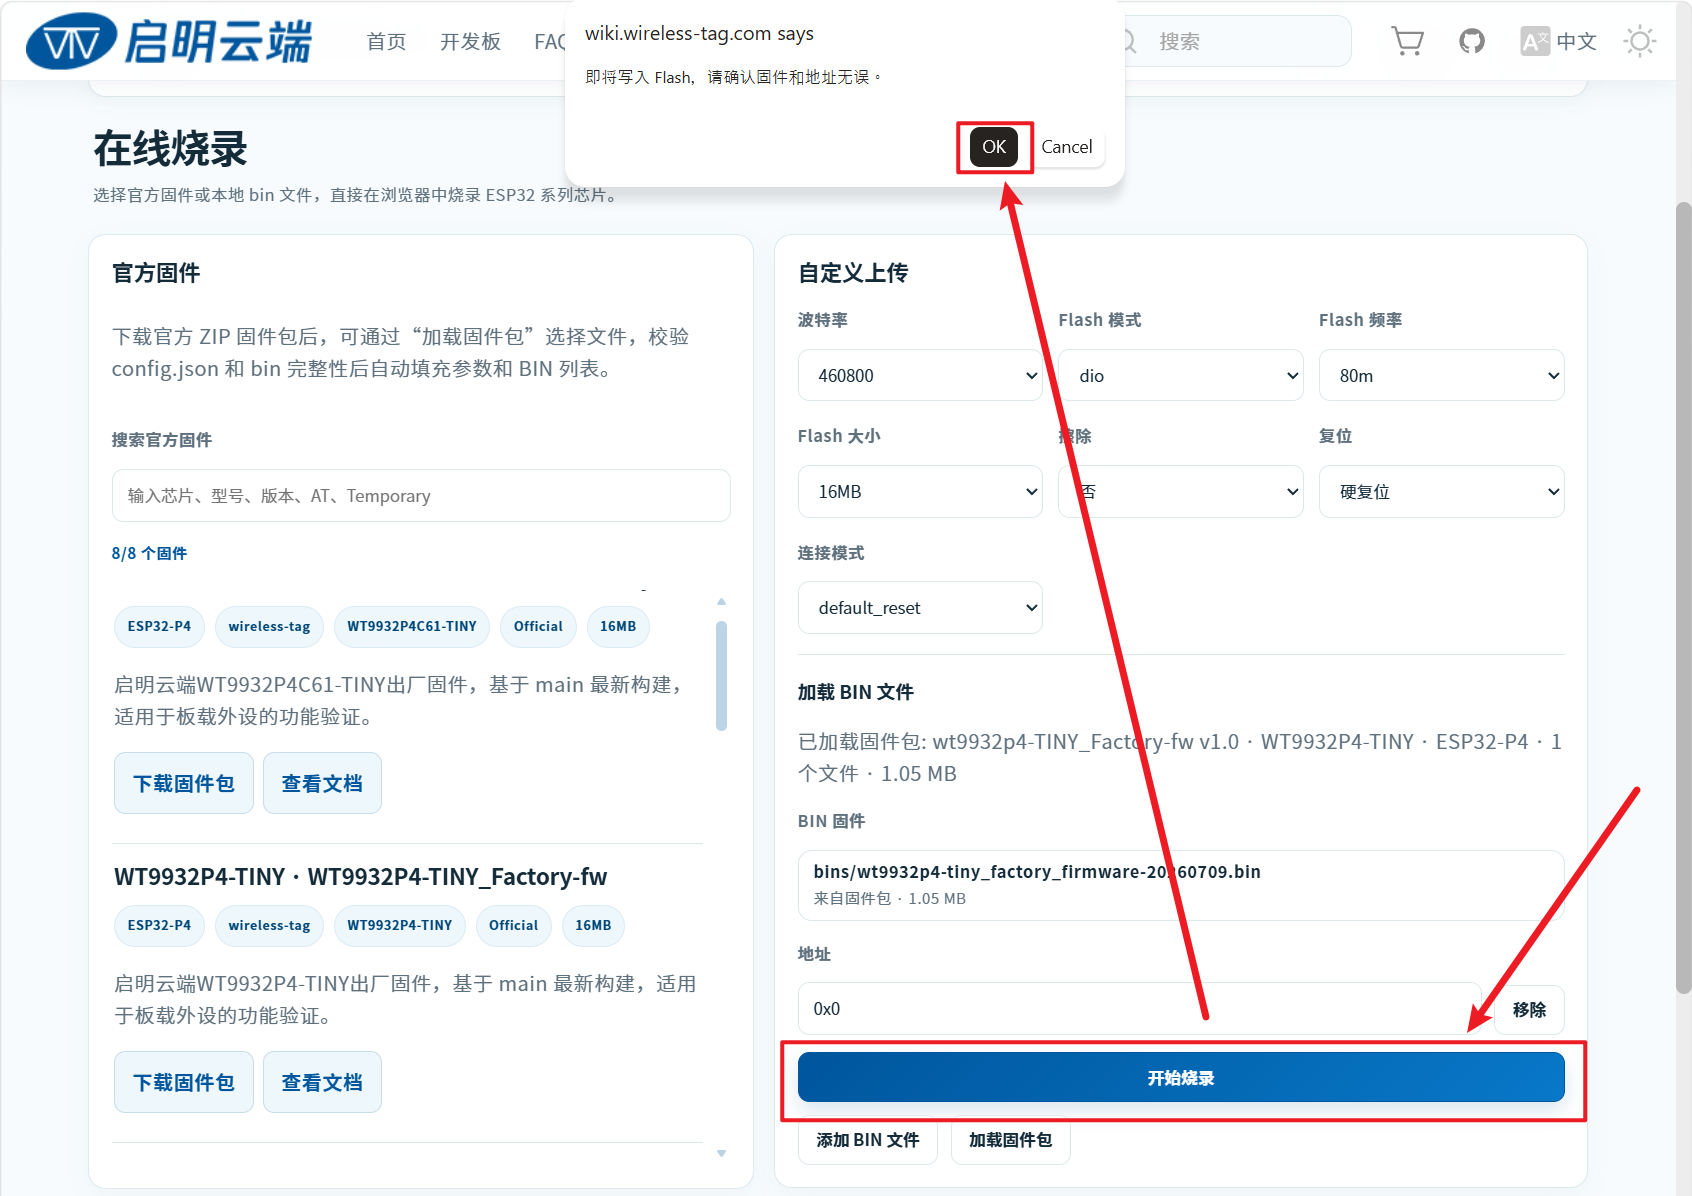Click the 8/8 个固件 count text
Image resolution: width=1692 pixels, height=1196 pixels.
[149, 553]
